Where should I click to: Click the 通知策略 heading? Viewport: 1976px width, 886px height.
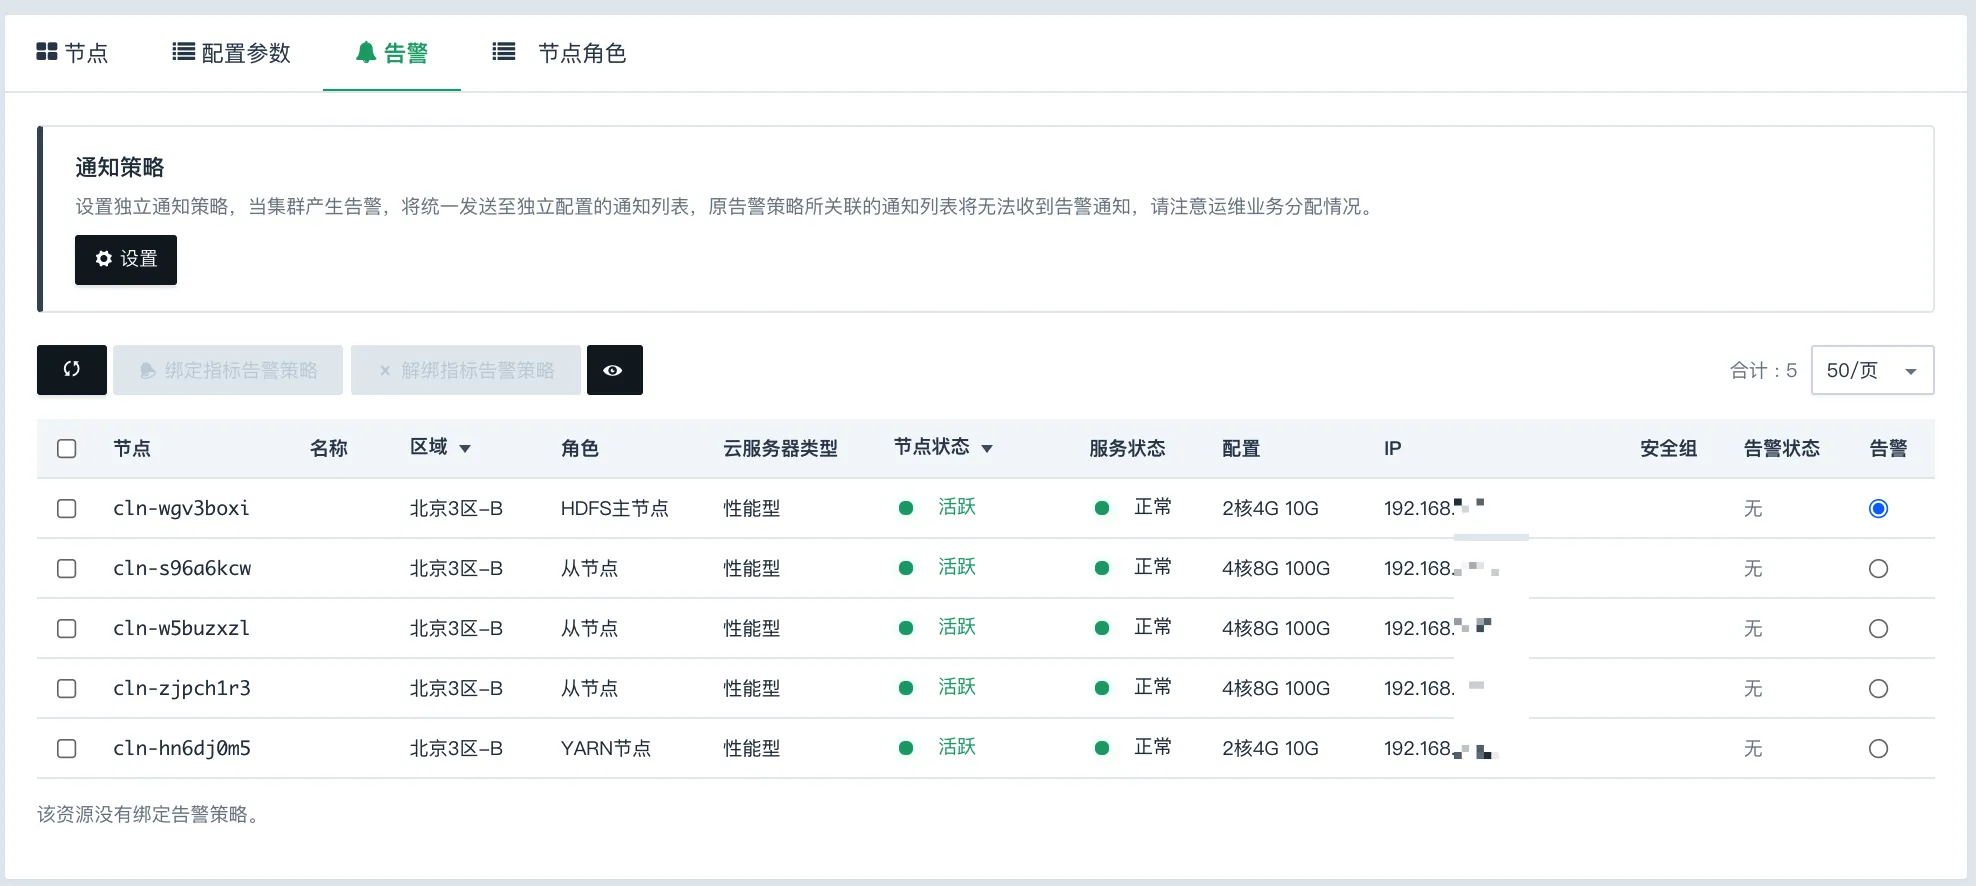click(x=120, y=167)
